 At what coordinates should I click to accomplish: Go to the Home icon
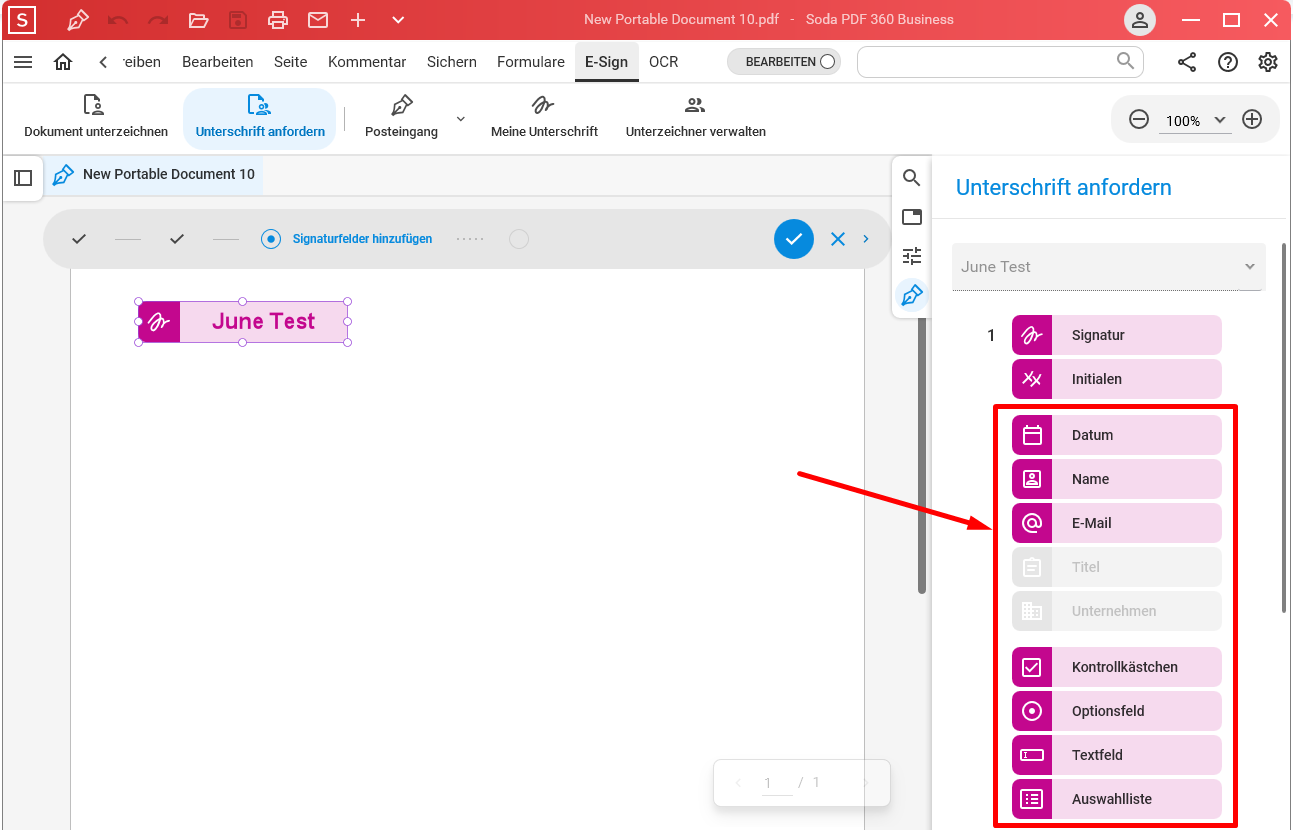[x=63, y=62]
